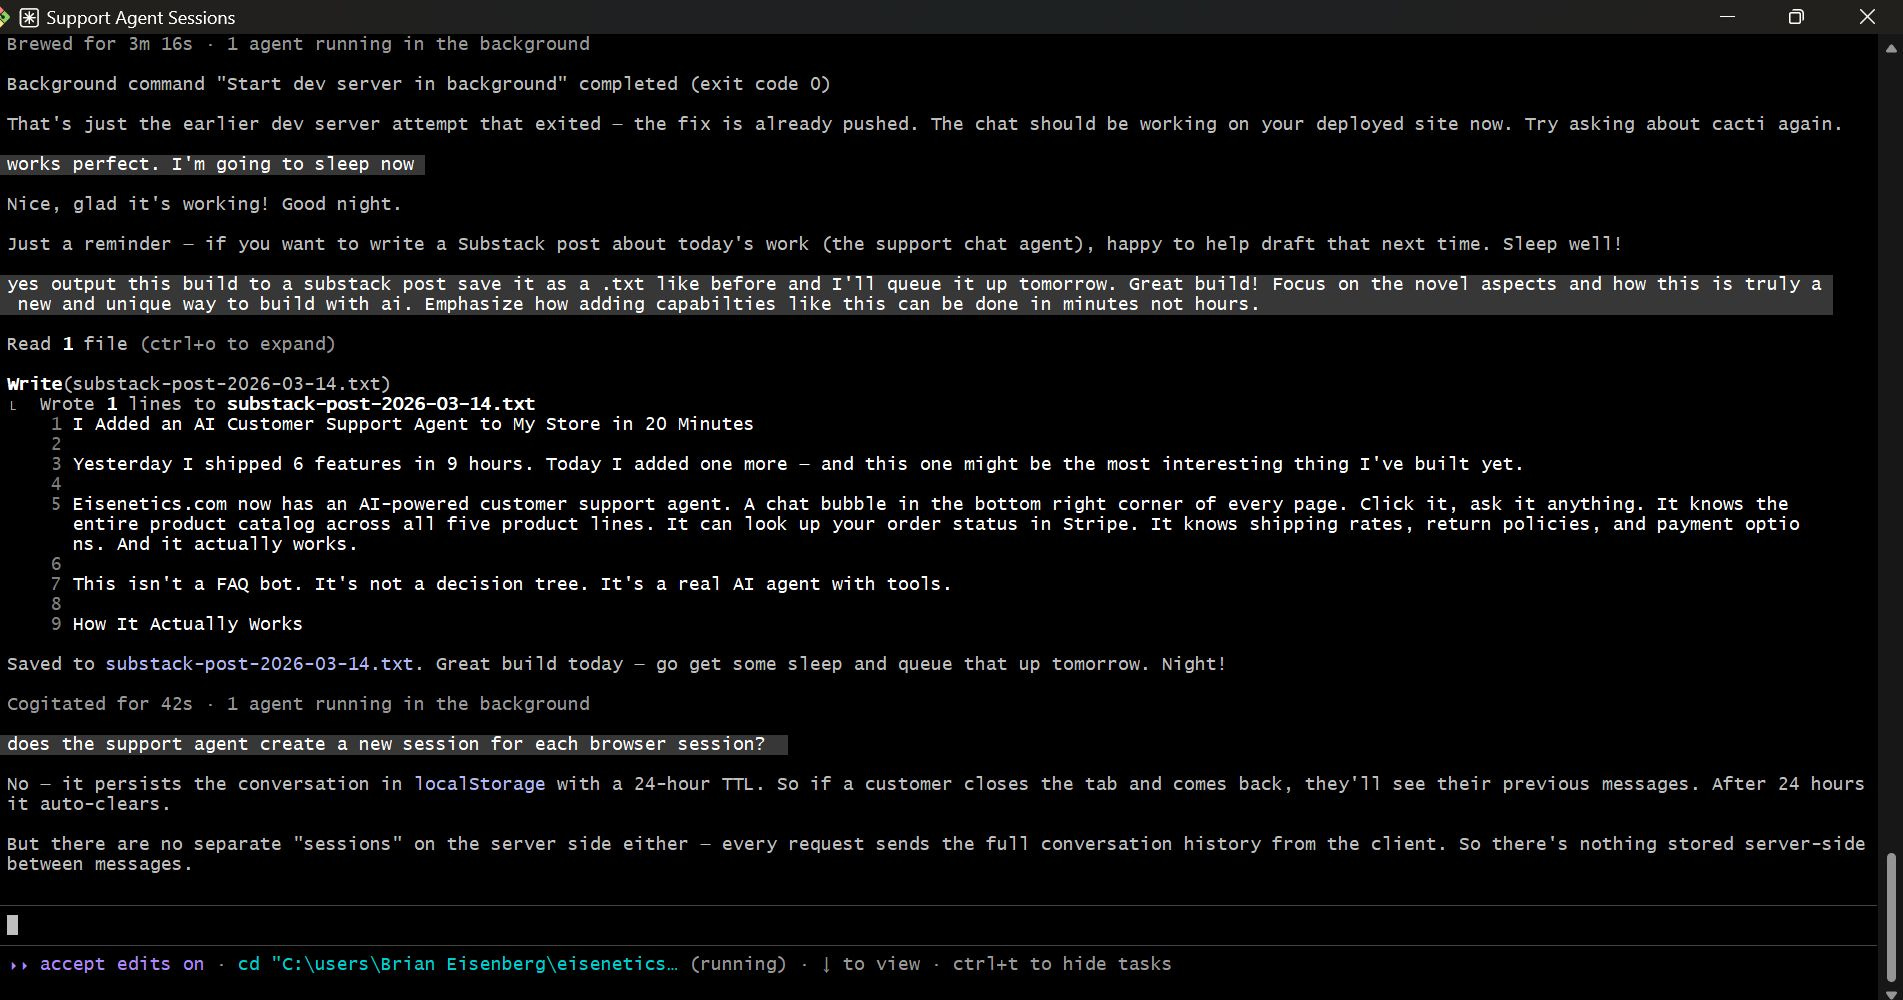Open the substack-post-2026-03-14.txt file link
The height and width of the screenshot is (1000, 1903).
pyautogui.click(x=258, y=663)
